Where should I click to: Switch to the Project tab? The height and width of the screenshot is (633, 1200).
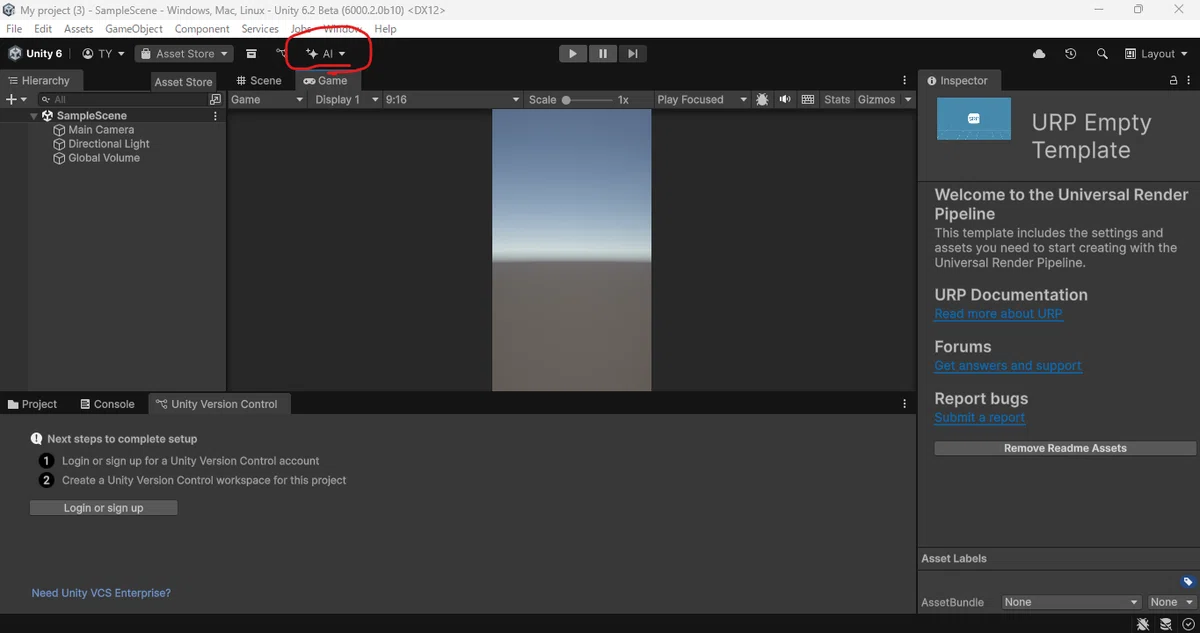coord(32,404)
